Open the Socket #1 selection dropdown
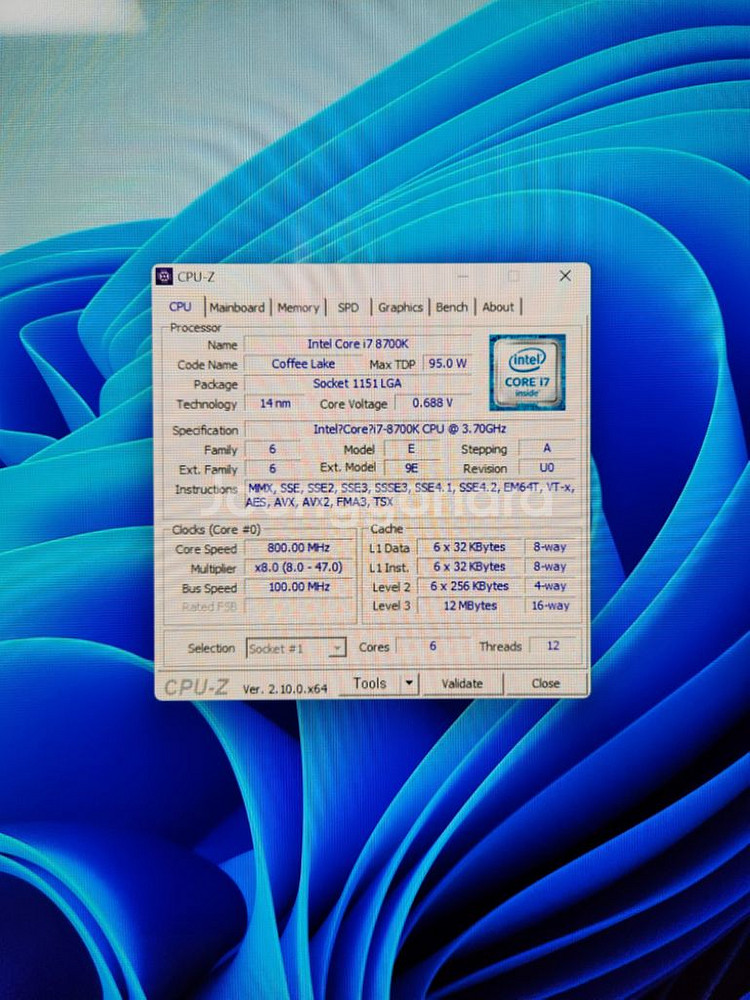 (x=296, y=649)
